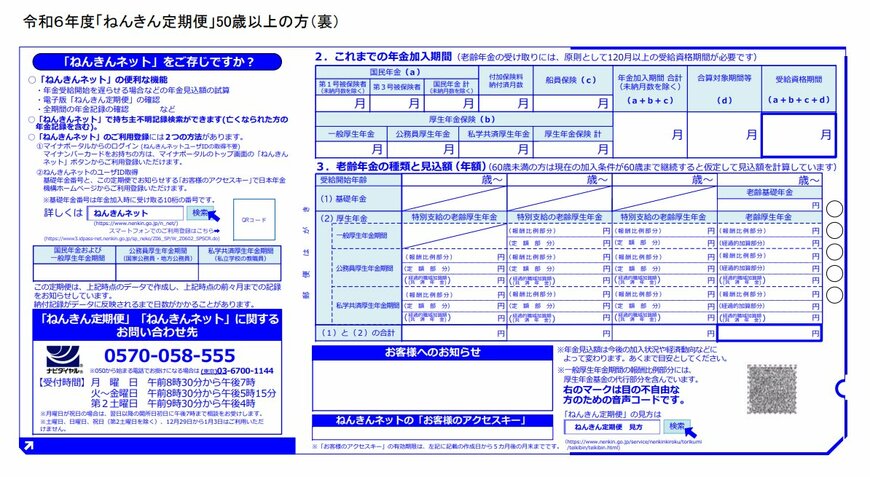Click 月曜日 午前8時30分から午後7時 hours line
The width and height of the screenshot is (870, 477).
(x=173, y=382)
